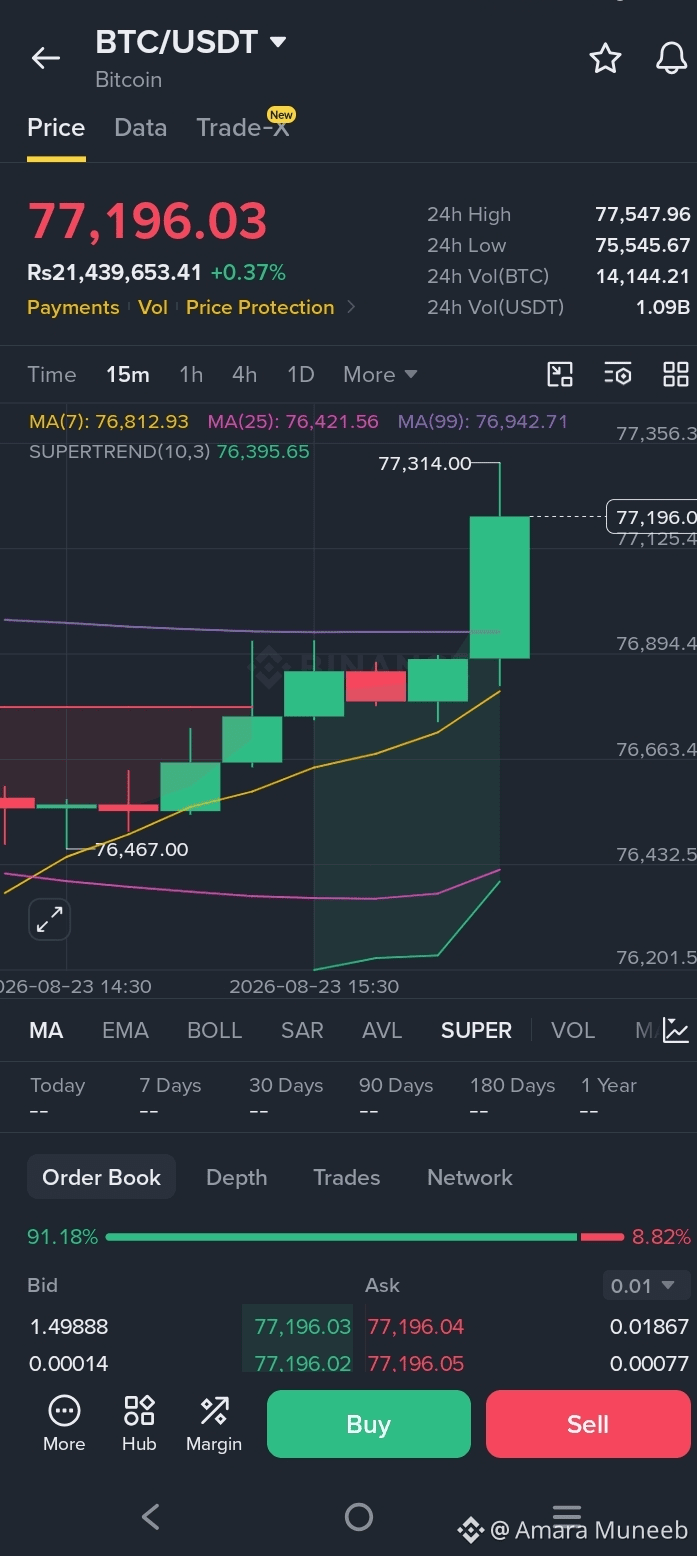Tap bid price 77,196.02 in order book
Image resolution: width=697 pixels, height=1556 pixels.
(302, 1363)
